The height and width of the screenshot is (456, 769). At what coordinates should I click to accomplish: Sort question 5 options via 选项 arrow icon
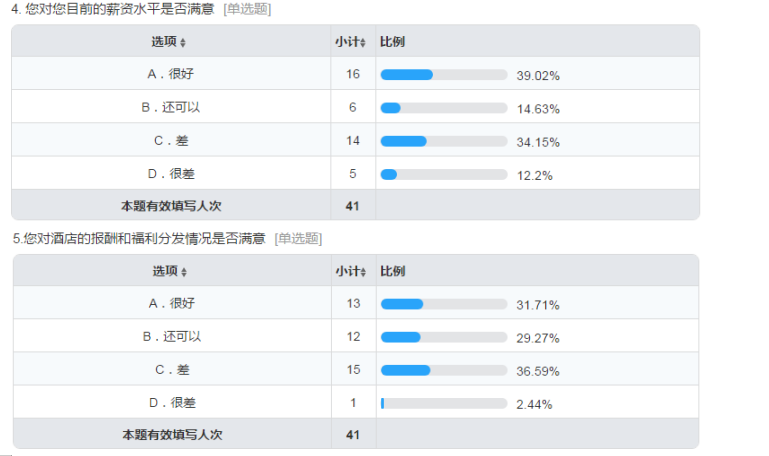tap(184, 272)
